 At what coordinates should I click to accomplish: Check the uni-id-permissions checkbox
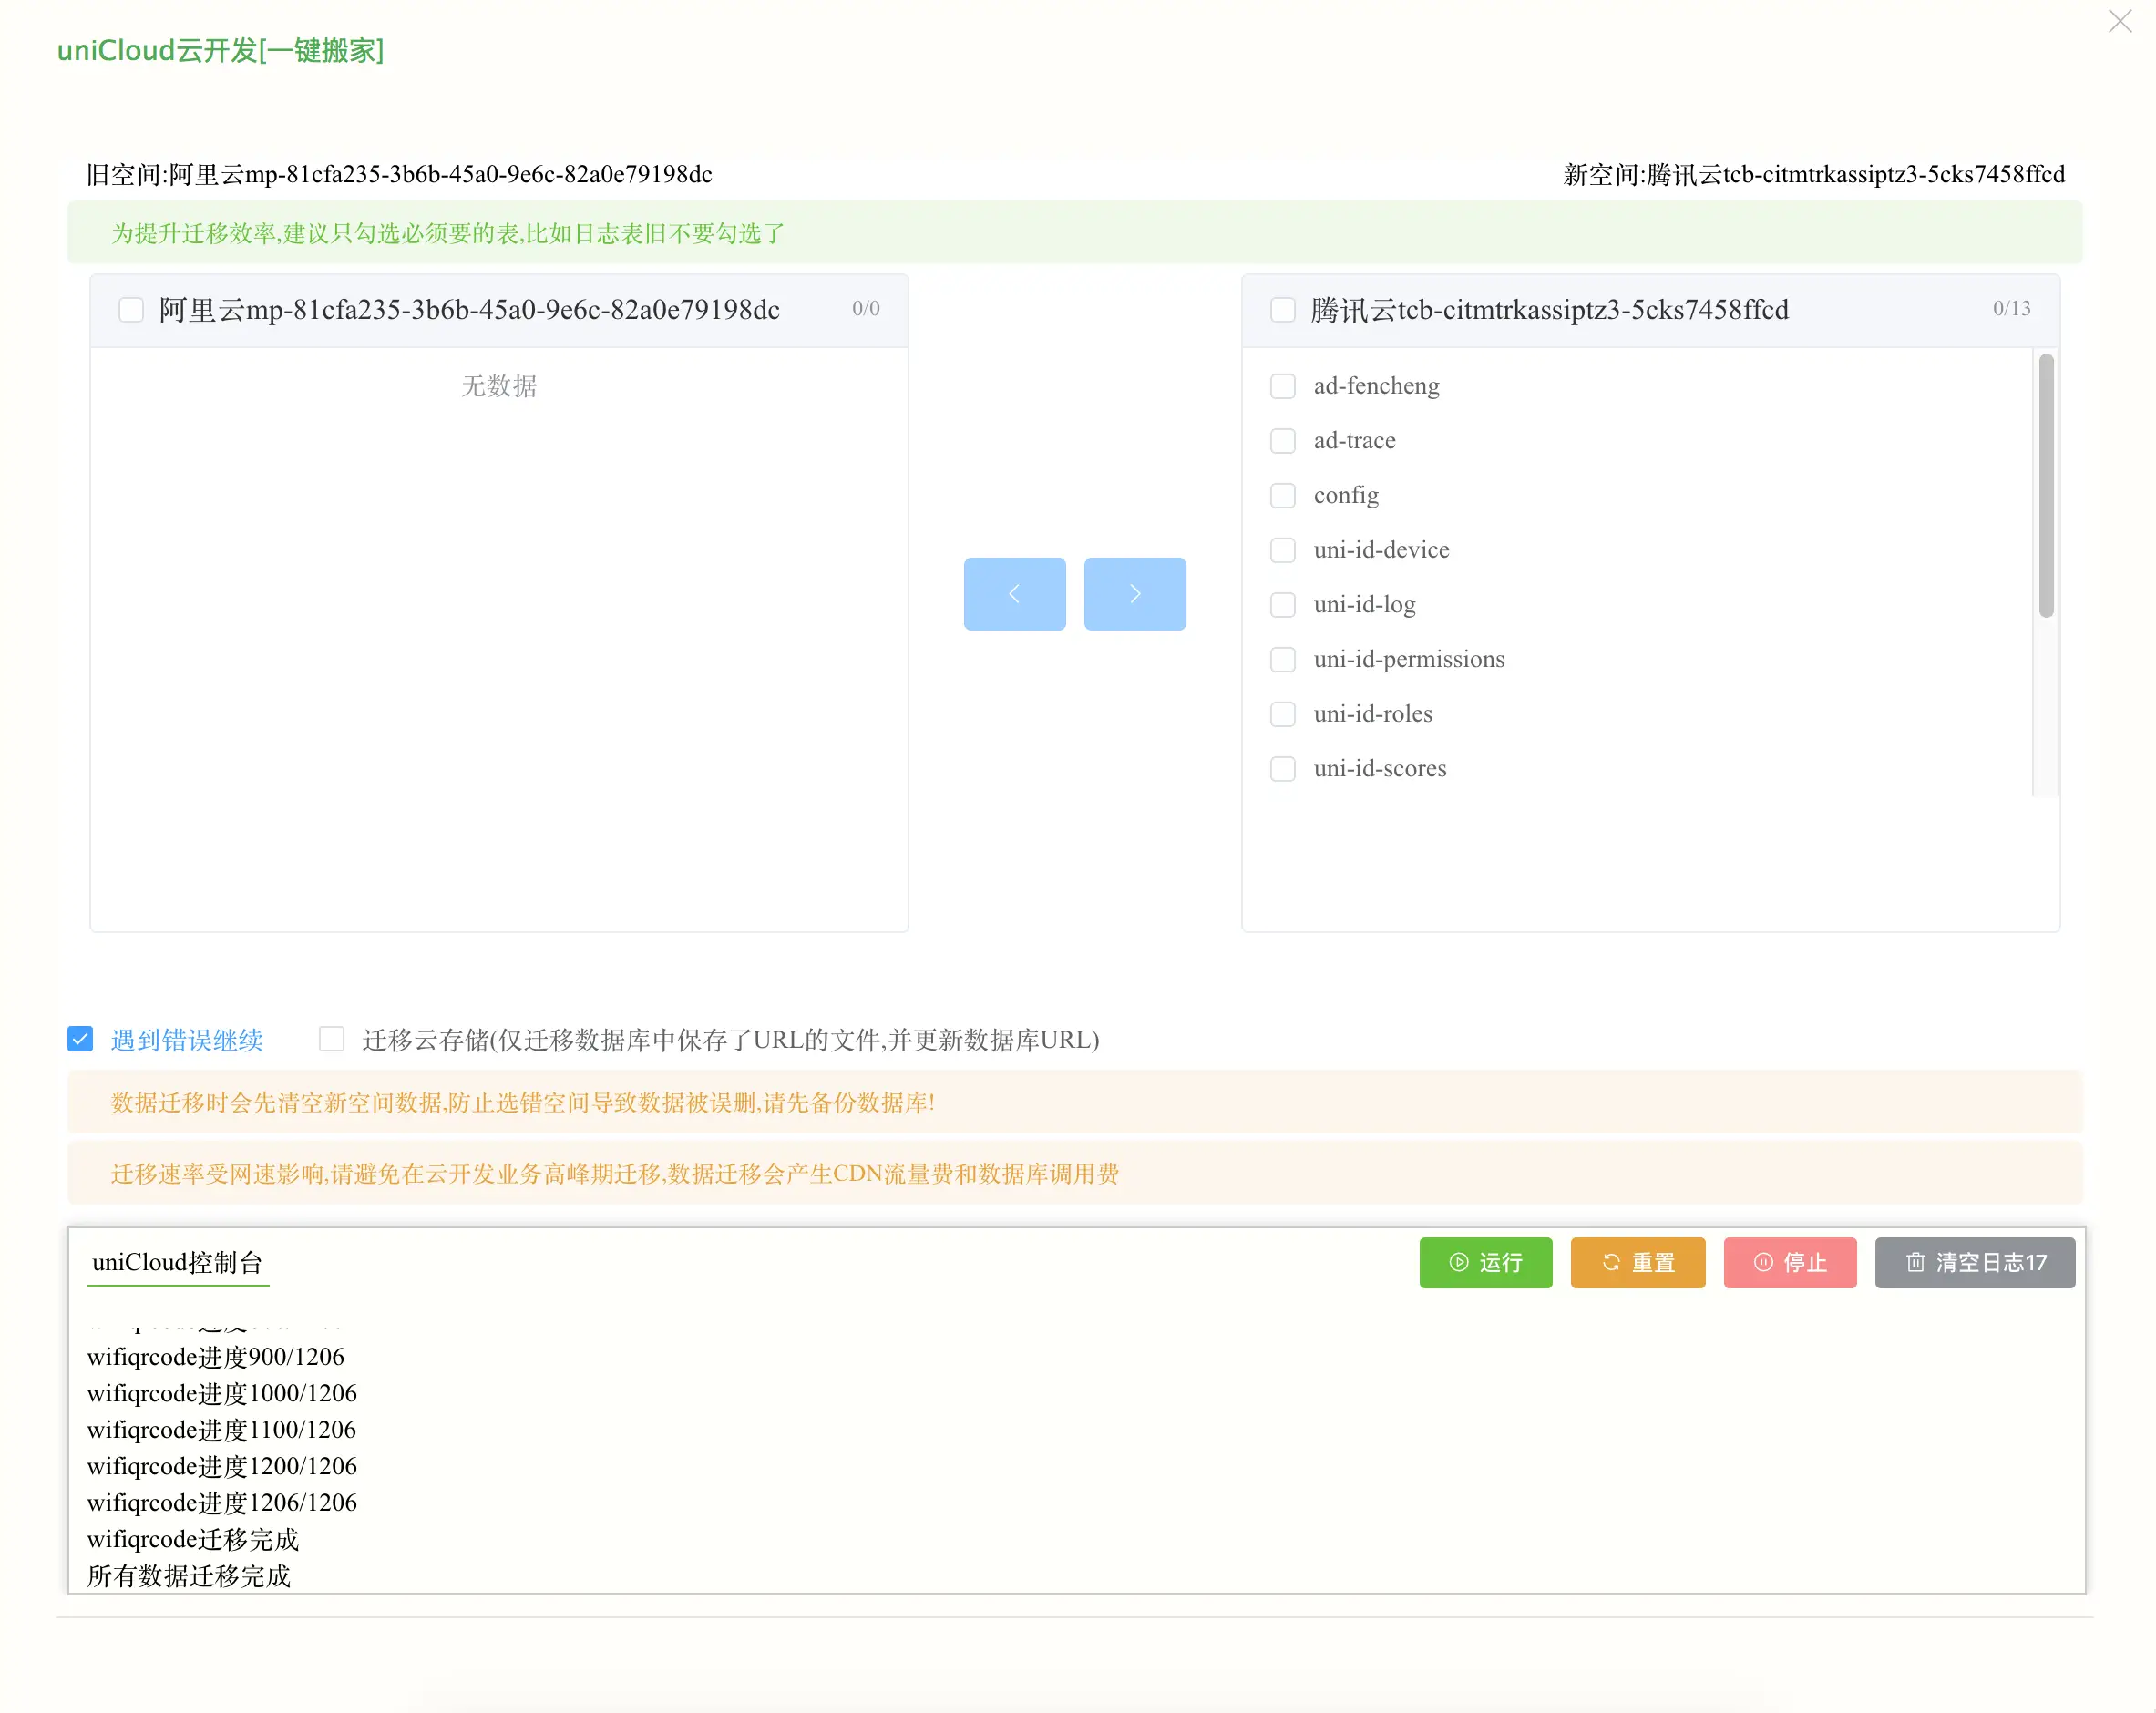(x=1282, y=659)
